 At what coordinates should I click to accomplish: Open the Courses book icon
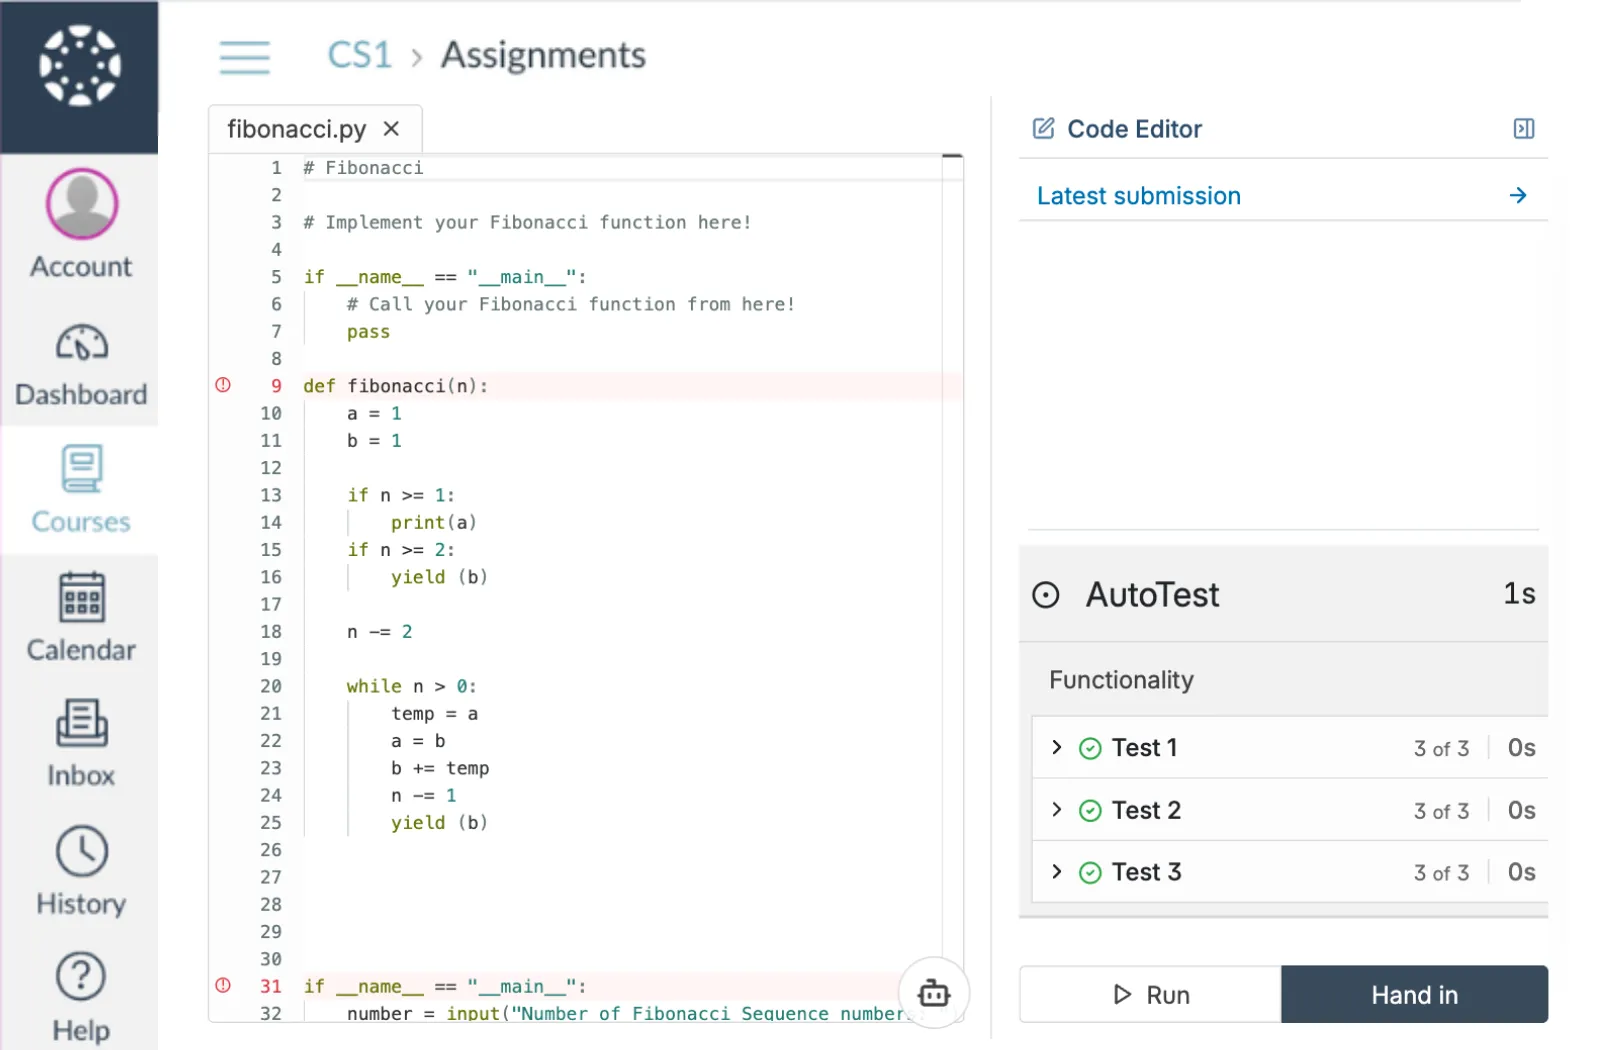coord(82,469)
